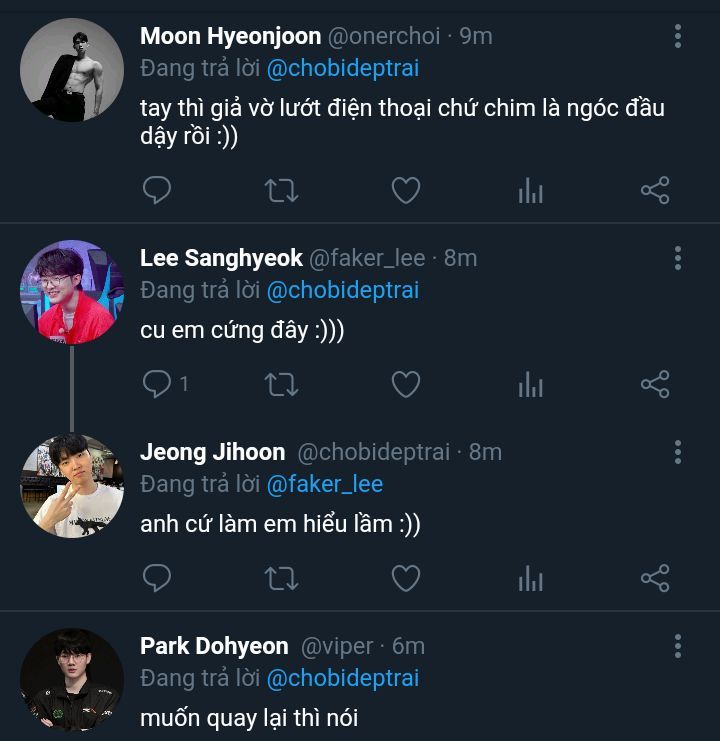Screen dimensions: 720x741
Task: Reply to Moon Hyeonjoon's tweet
Action: click(157, 190)
